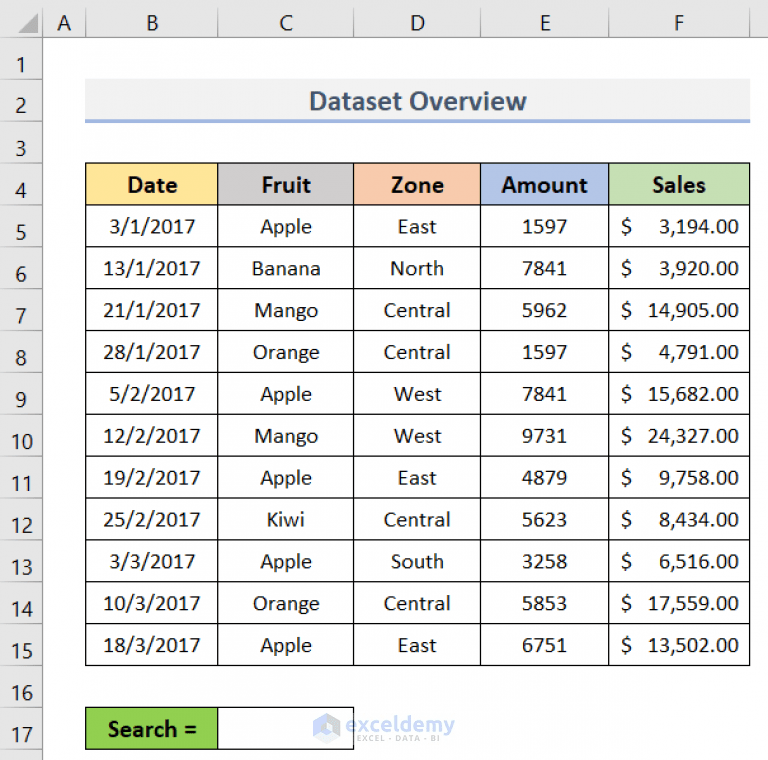This screenshot has width=768, height=760.
Task: Select date cell 28/1/2017
Action: click(x=152, y=352)
